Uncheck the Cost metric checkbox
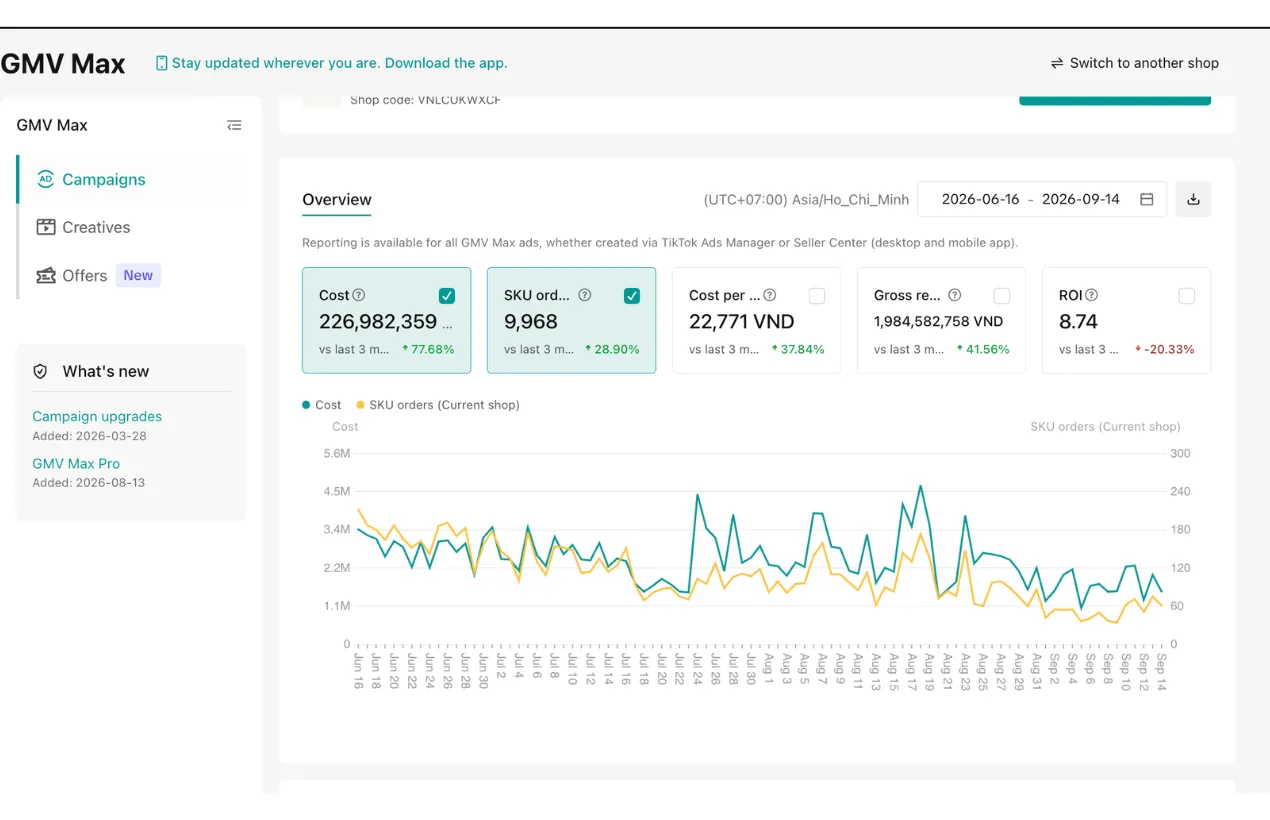Screen dimensions: 1270x820 click(x=447, y=295)
